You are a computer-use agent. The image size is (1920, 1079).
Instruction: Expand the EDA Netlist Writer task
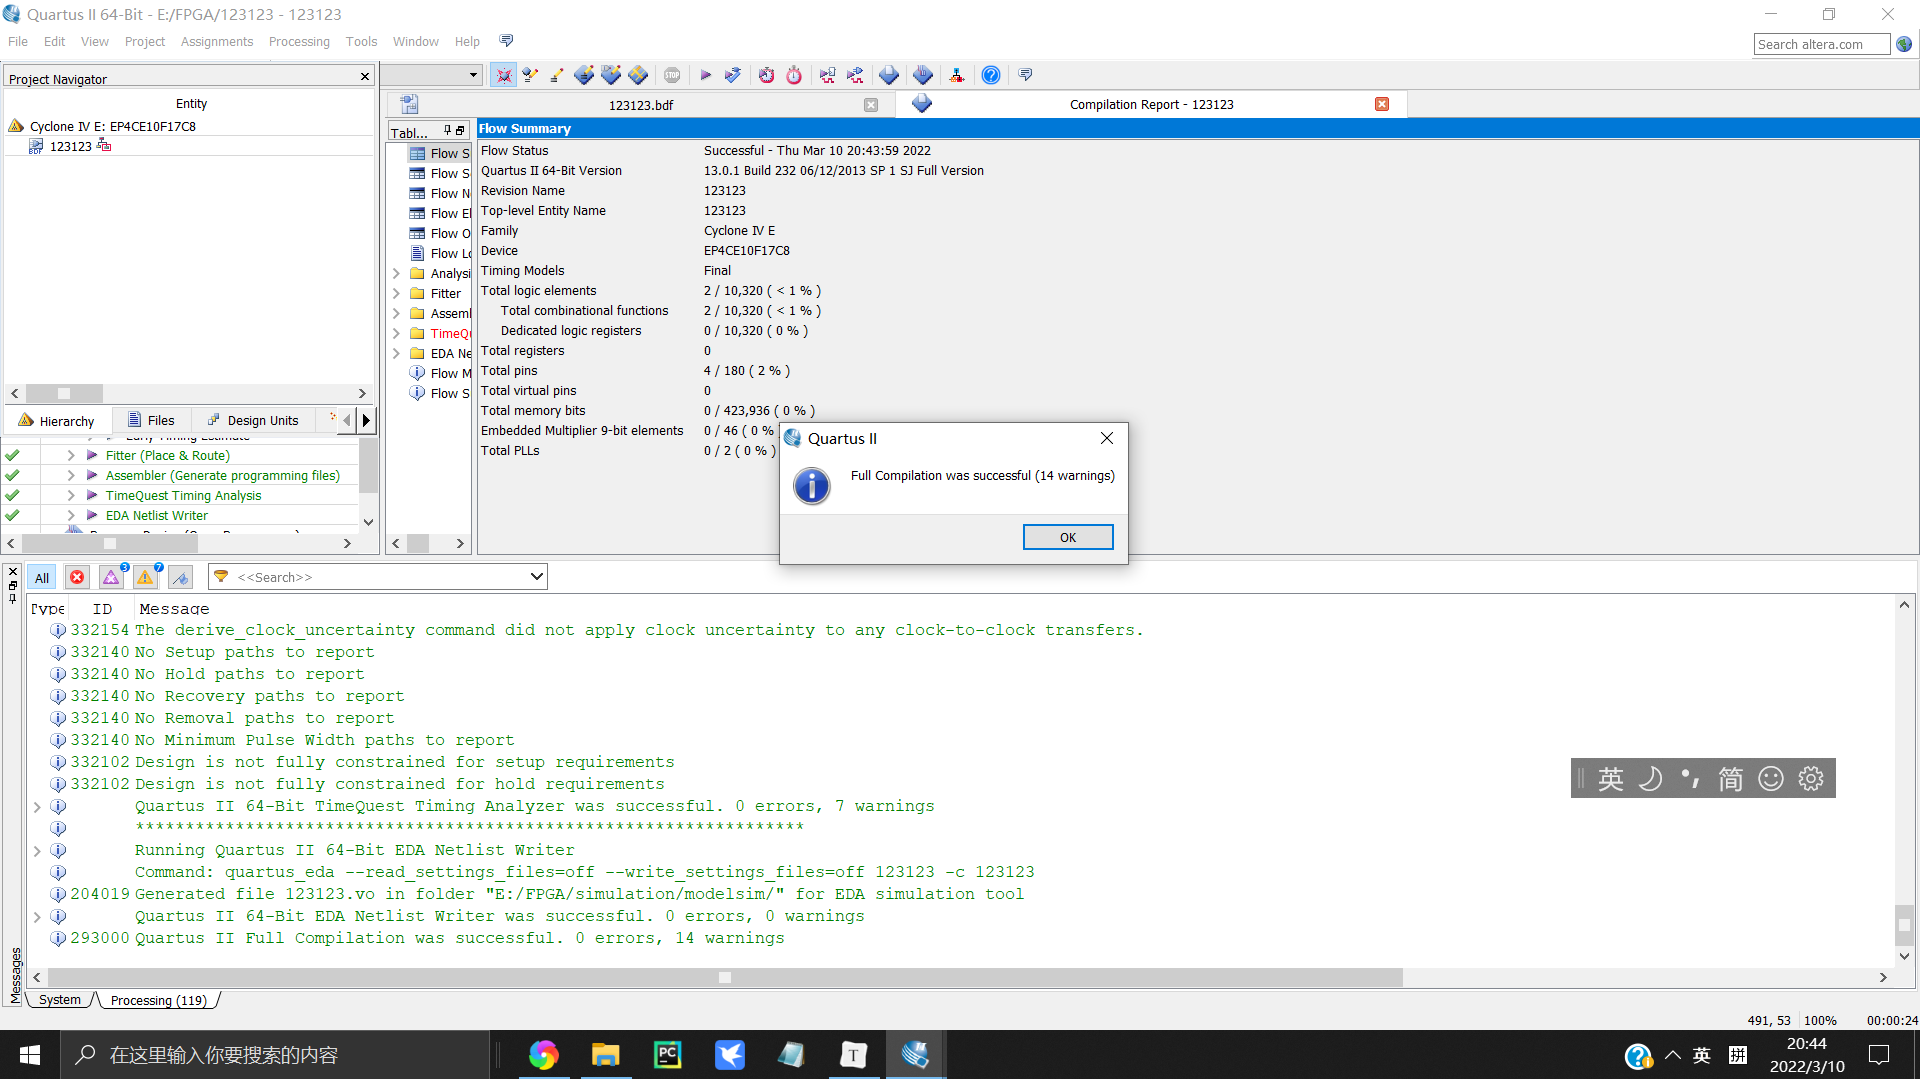71,515
